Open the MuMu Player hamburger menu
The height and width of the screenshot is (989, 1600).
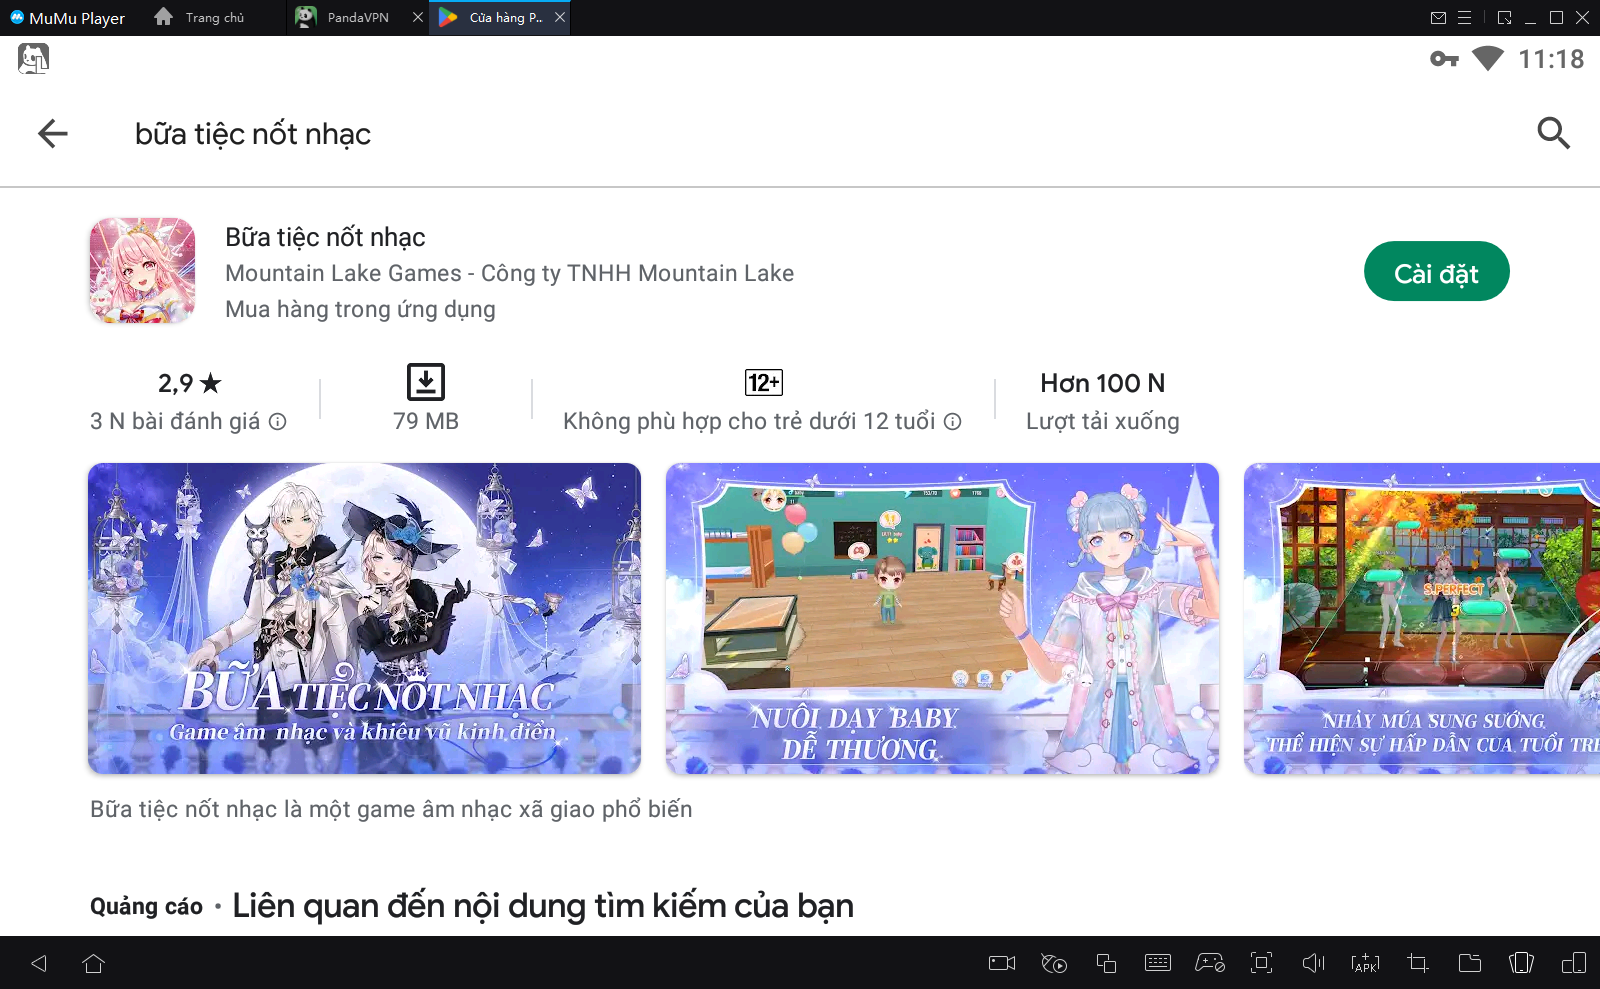[1464, 17]
